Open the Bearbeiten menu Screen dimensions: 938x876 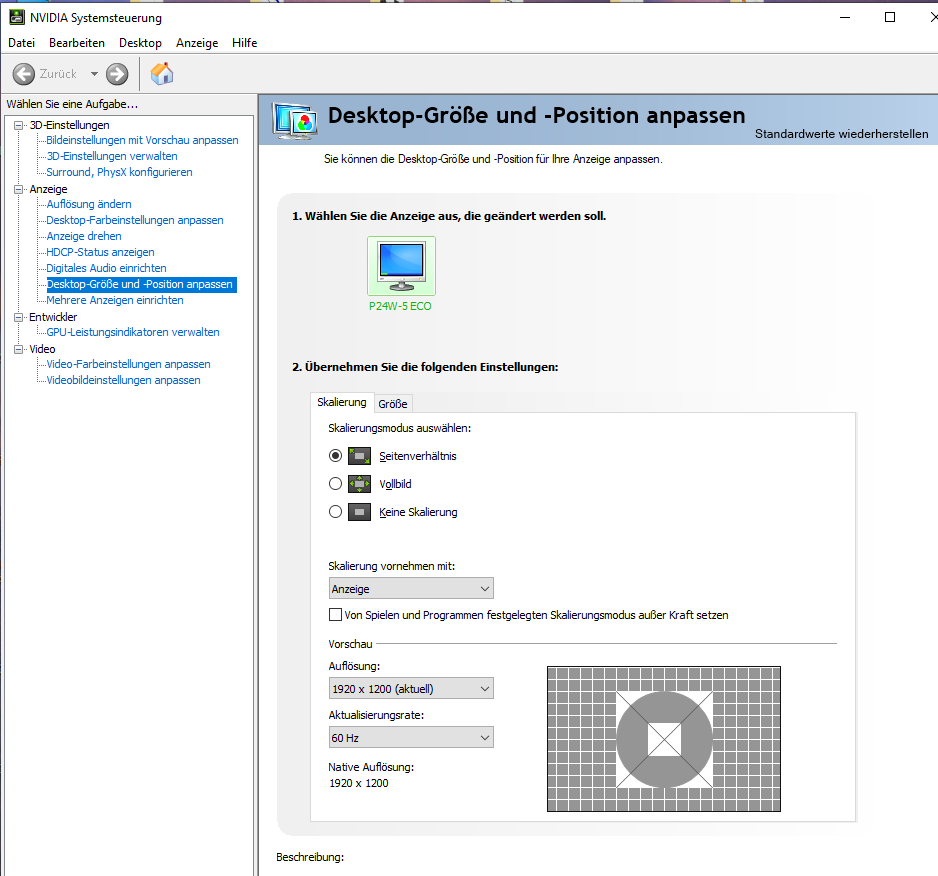[77, 43]
